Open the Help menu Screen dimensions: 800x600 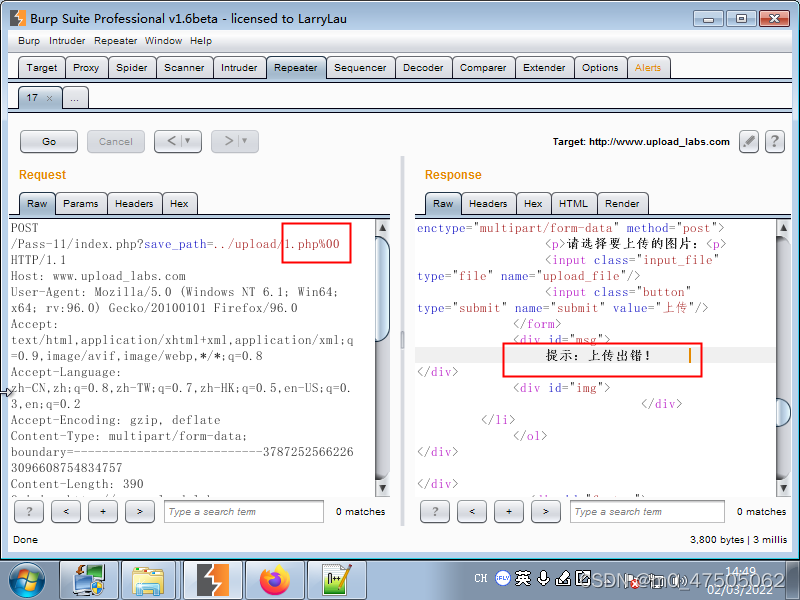(201, 41)
